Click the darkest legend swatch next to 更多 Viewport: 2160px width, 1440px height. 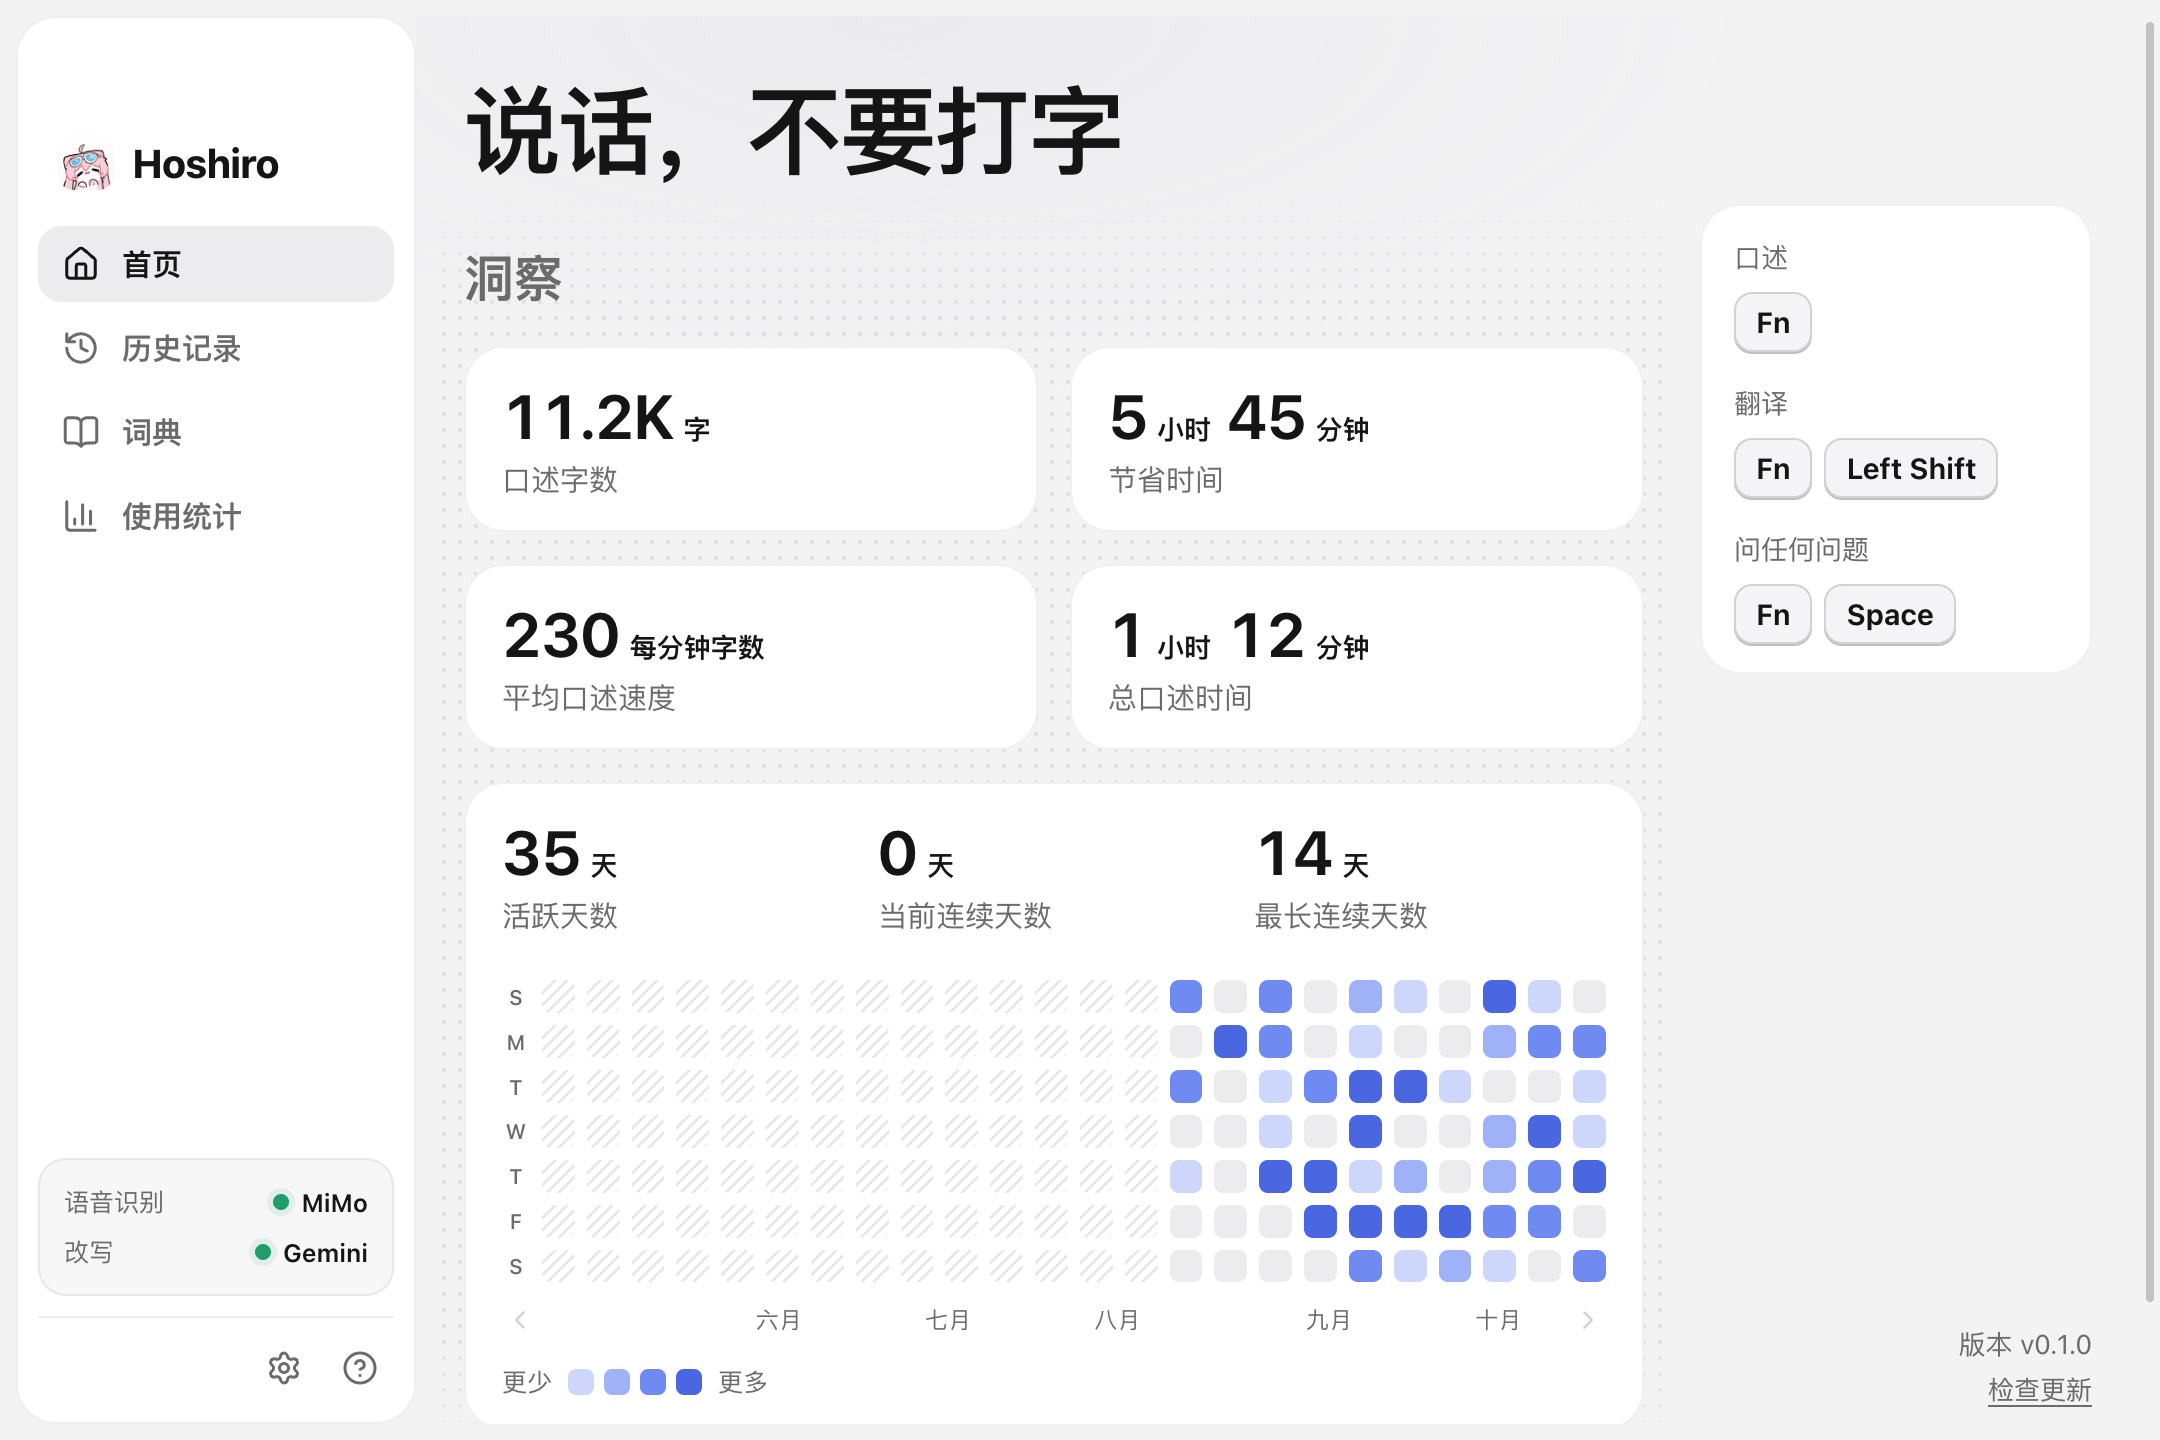(x=689, y=1382)
